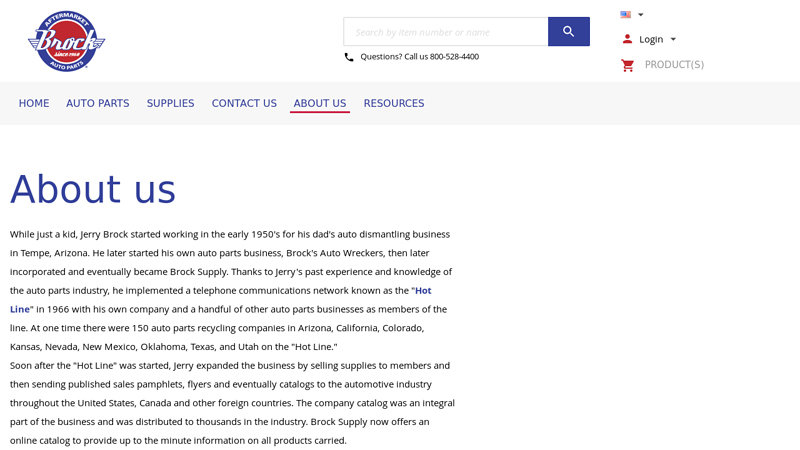The width and height of the screenshot is (800, 450).
Task: Click the phone handset icon
Action: point(349,57)
